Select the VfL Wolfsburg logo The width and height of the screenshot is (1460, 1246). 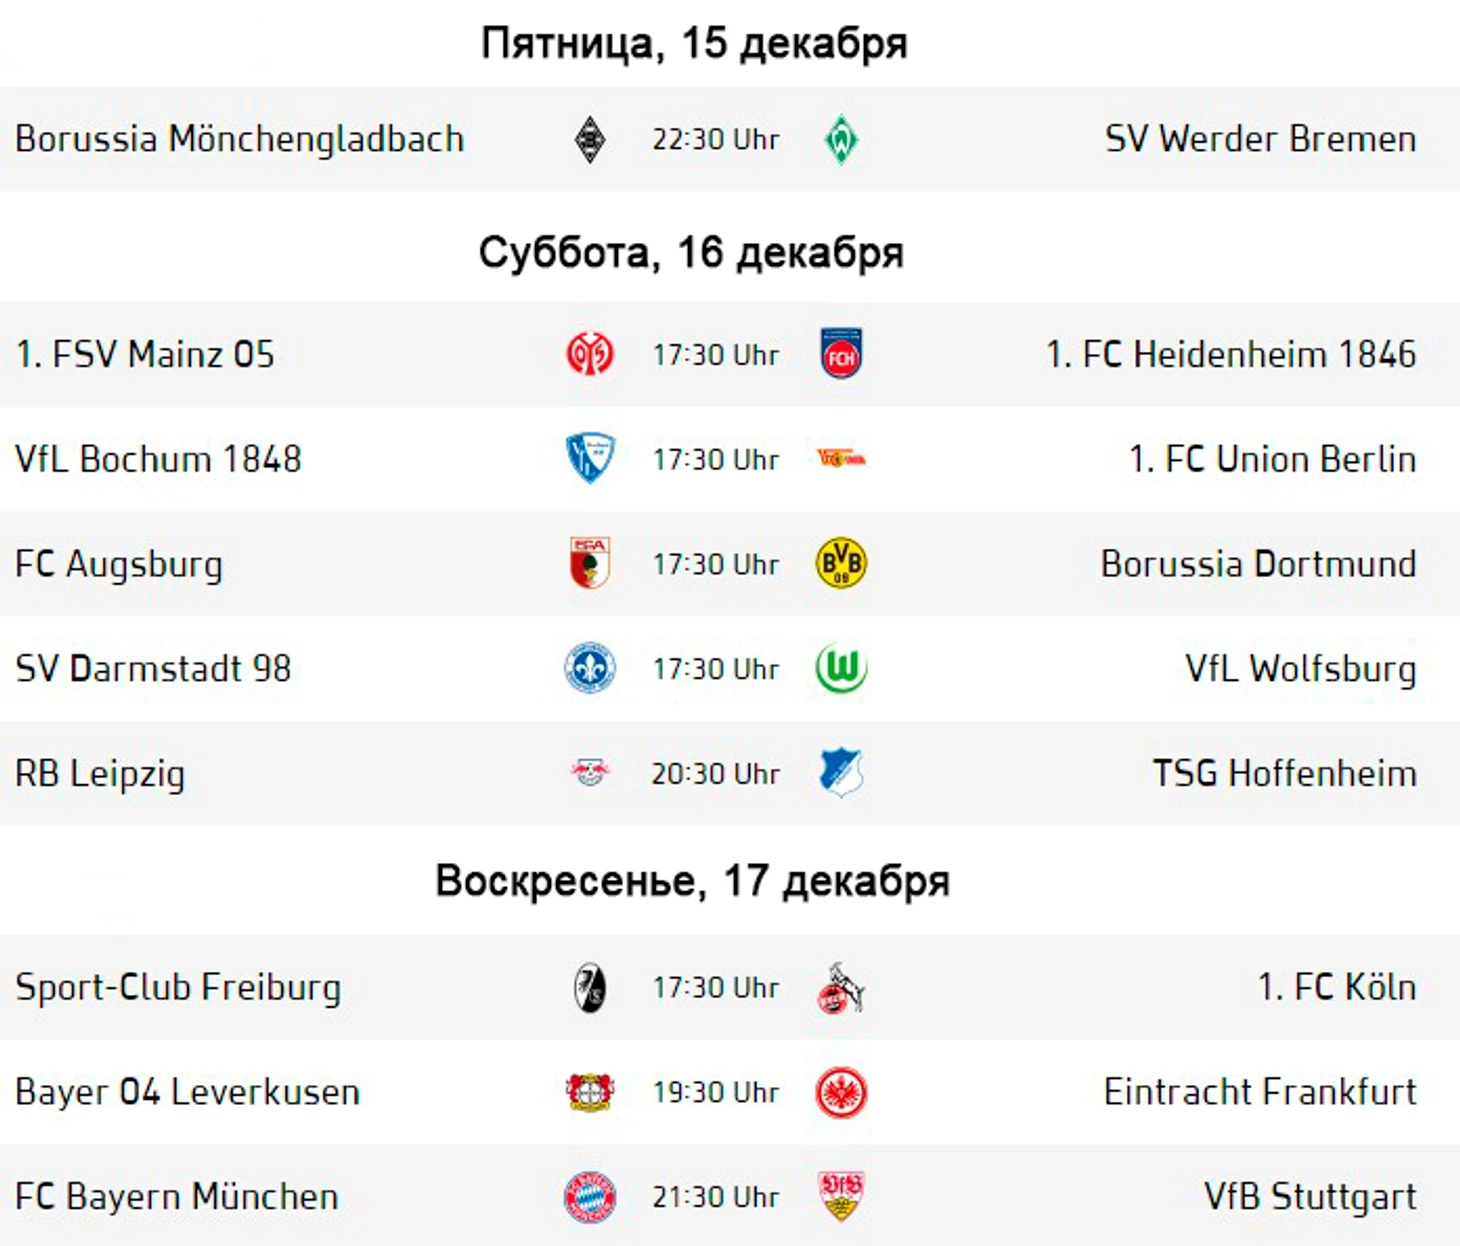pos(841,669)
